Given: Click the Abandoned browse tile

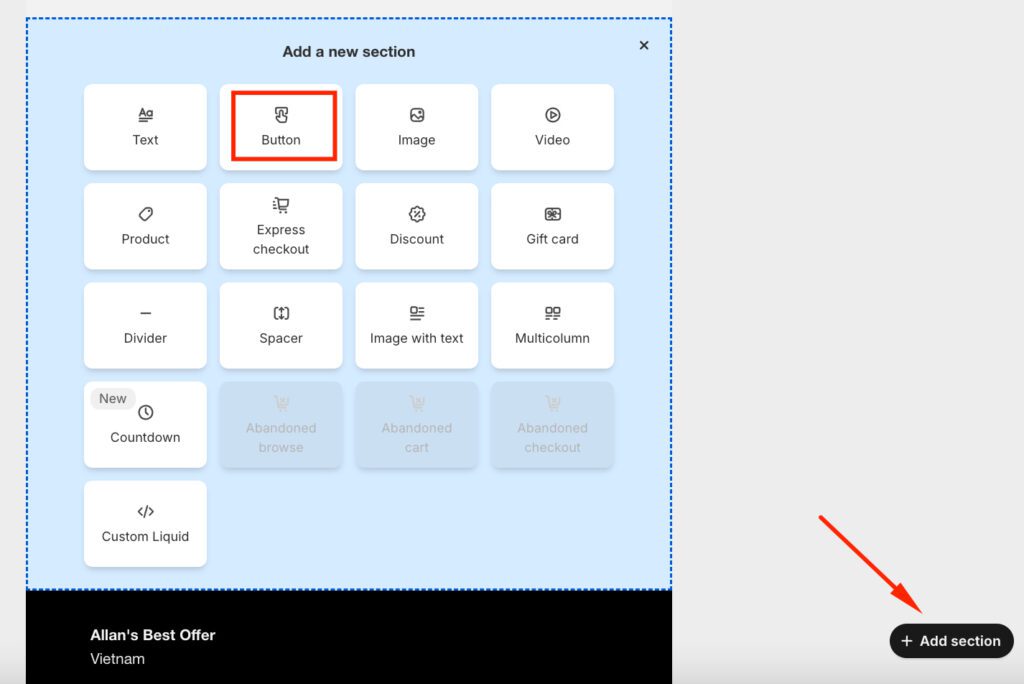Looking at the screenshot, I should [281, 424].
